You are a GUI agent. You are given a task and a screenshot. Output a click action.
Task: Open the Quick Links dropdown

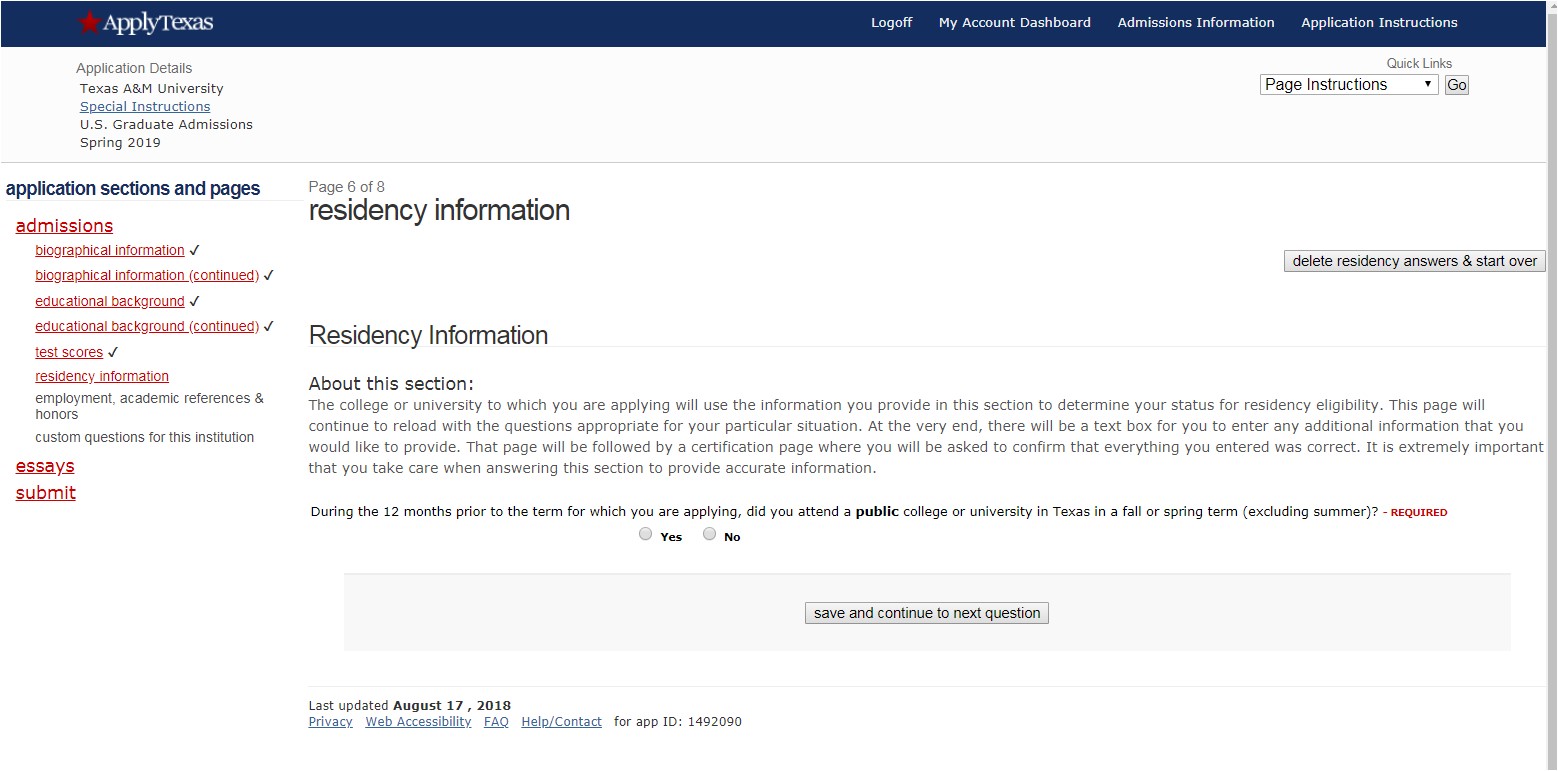(x=1348, y=84)
